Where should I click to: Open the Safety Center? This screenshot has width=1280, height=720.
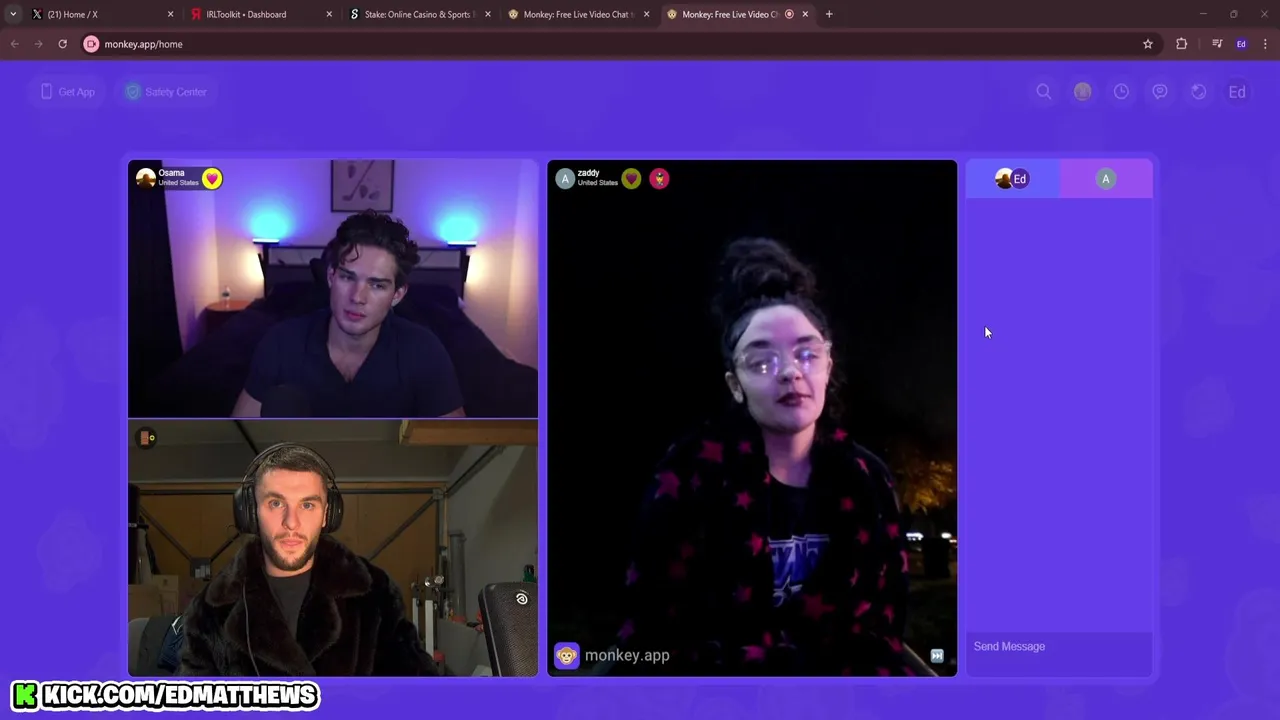click(166, 92)
